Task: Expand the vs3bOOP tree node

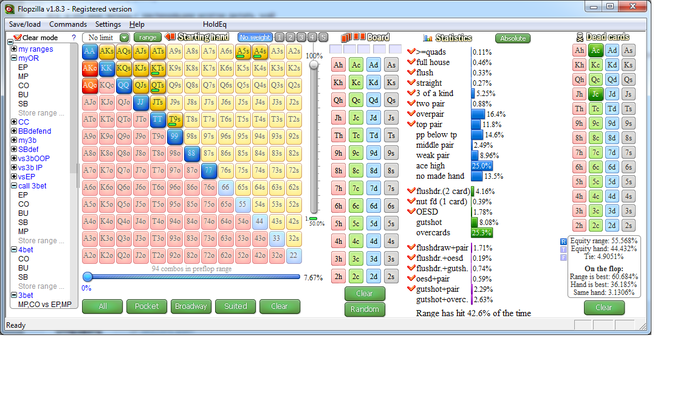Action: (x=14, y=158)
